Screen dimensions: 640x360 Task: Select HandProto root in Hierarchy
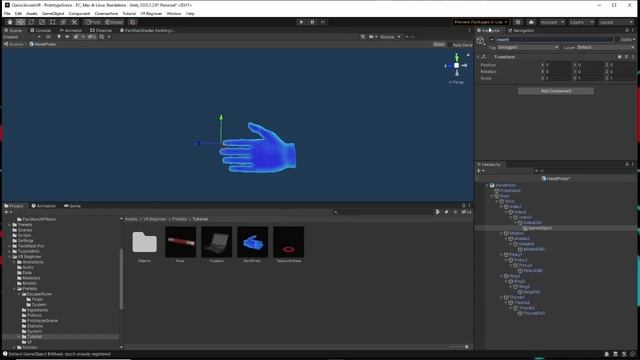(505, 185)
